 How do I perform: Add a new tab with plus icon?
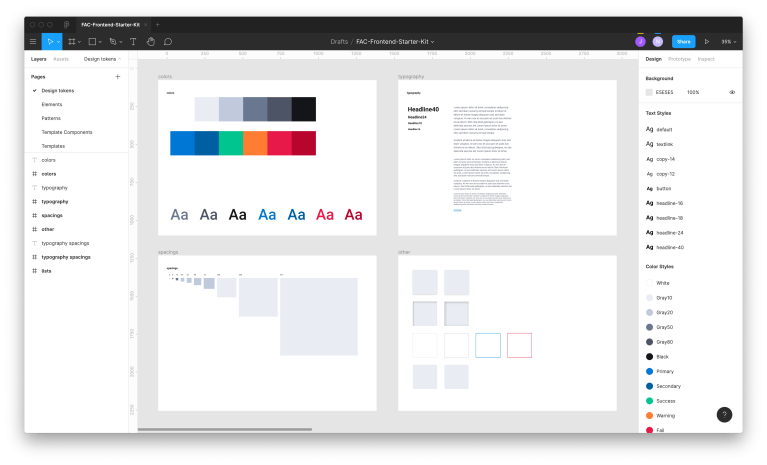point(158,24)
